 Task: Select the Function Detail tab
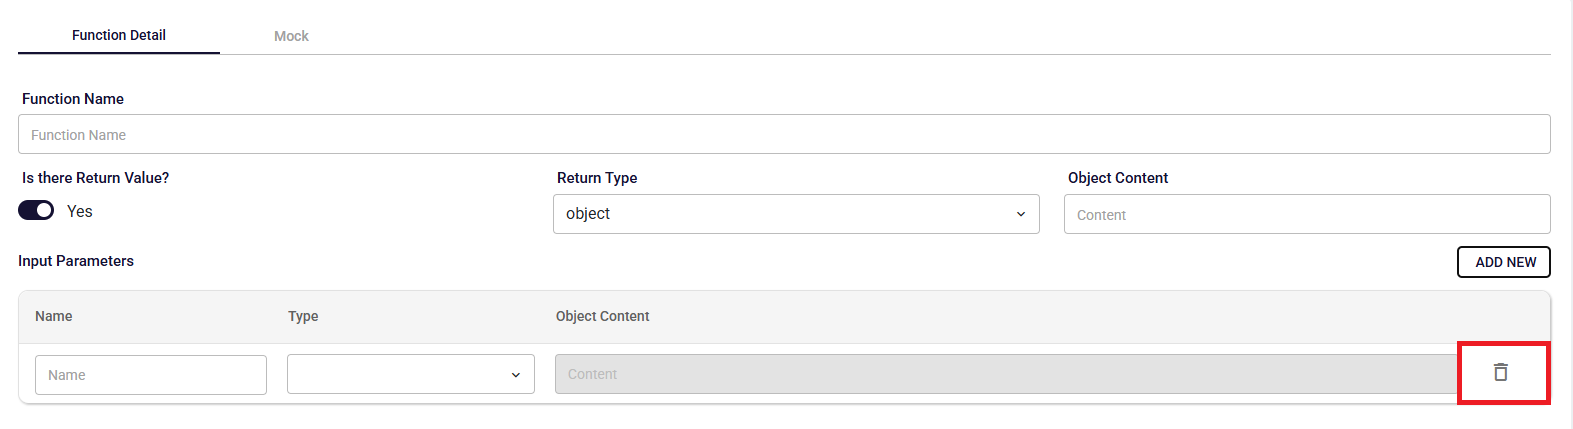point(119,35)
